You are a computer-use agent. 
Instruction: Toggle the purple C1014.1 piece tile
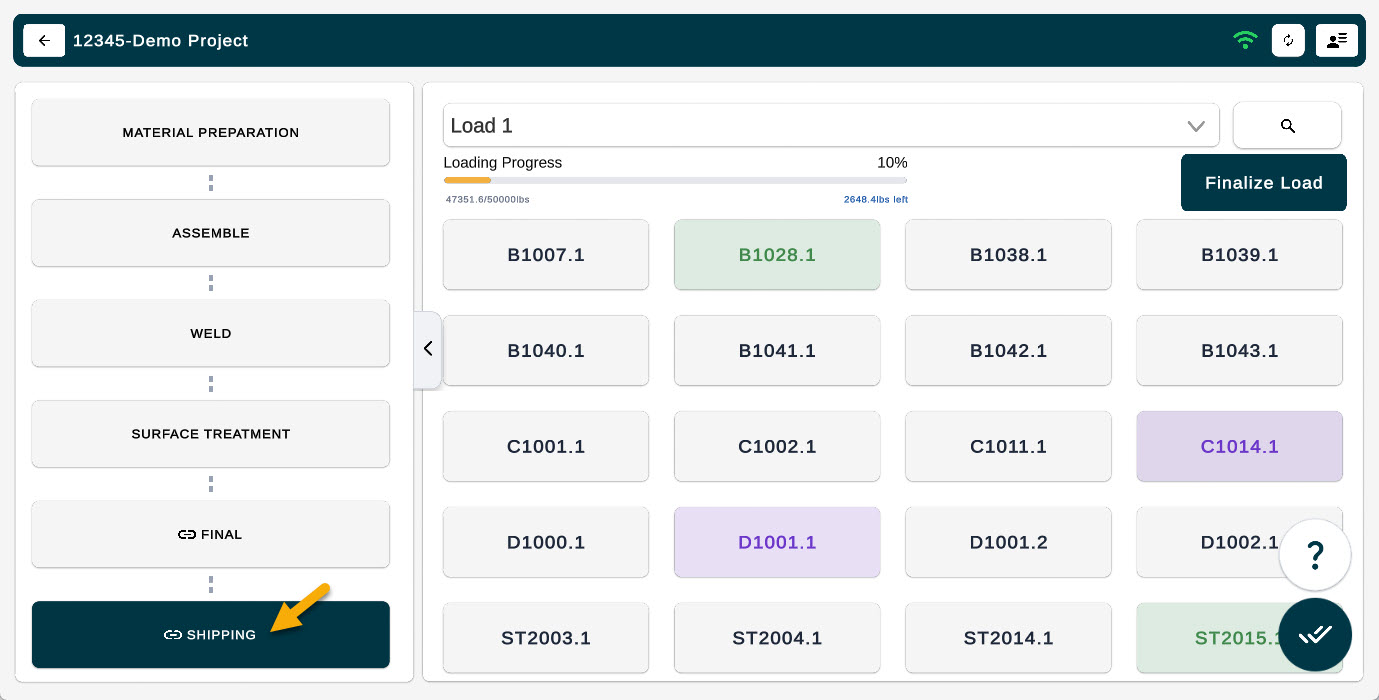(x=1239, y=447)
